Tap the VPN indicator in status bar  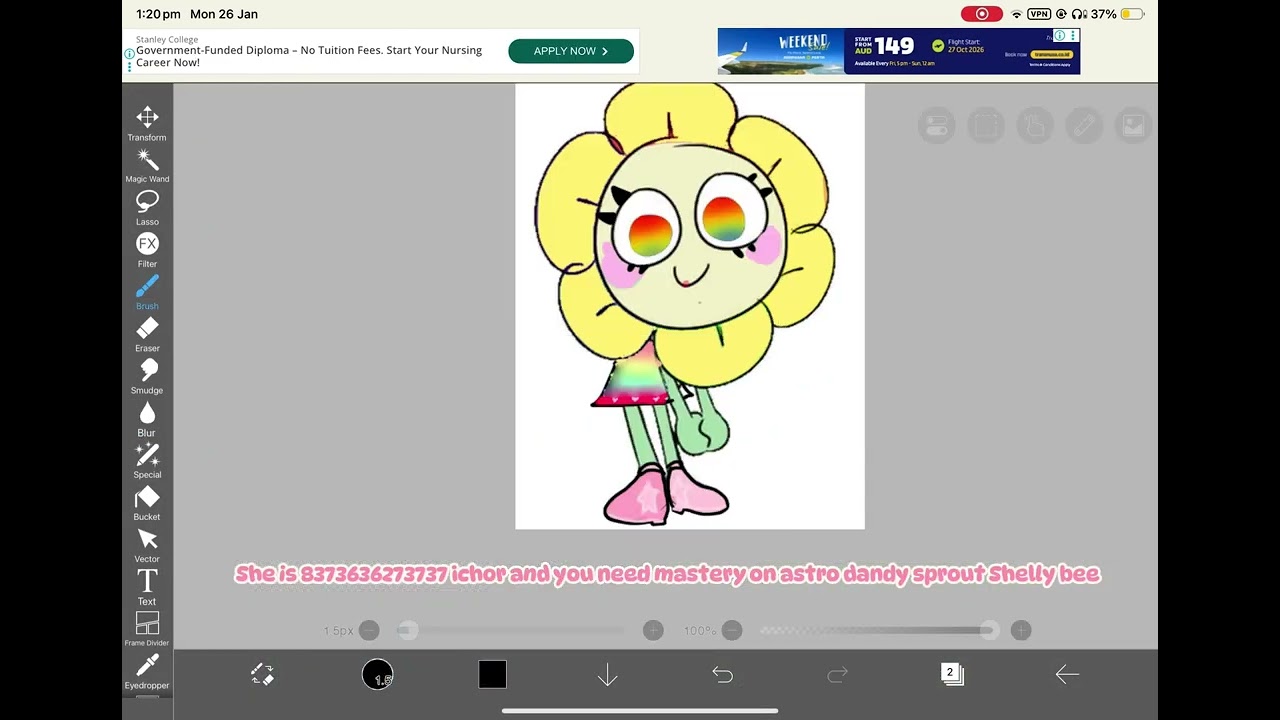pyautogui.click(x=1039, y=14)
